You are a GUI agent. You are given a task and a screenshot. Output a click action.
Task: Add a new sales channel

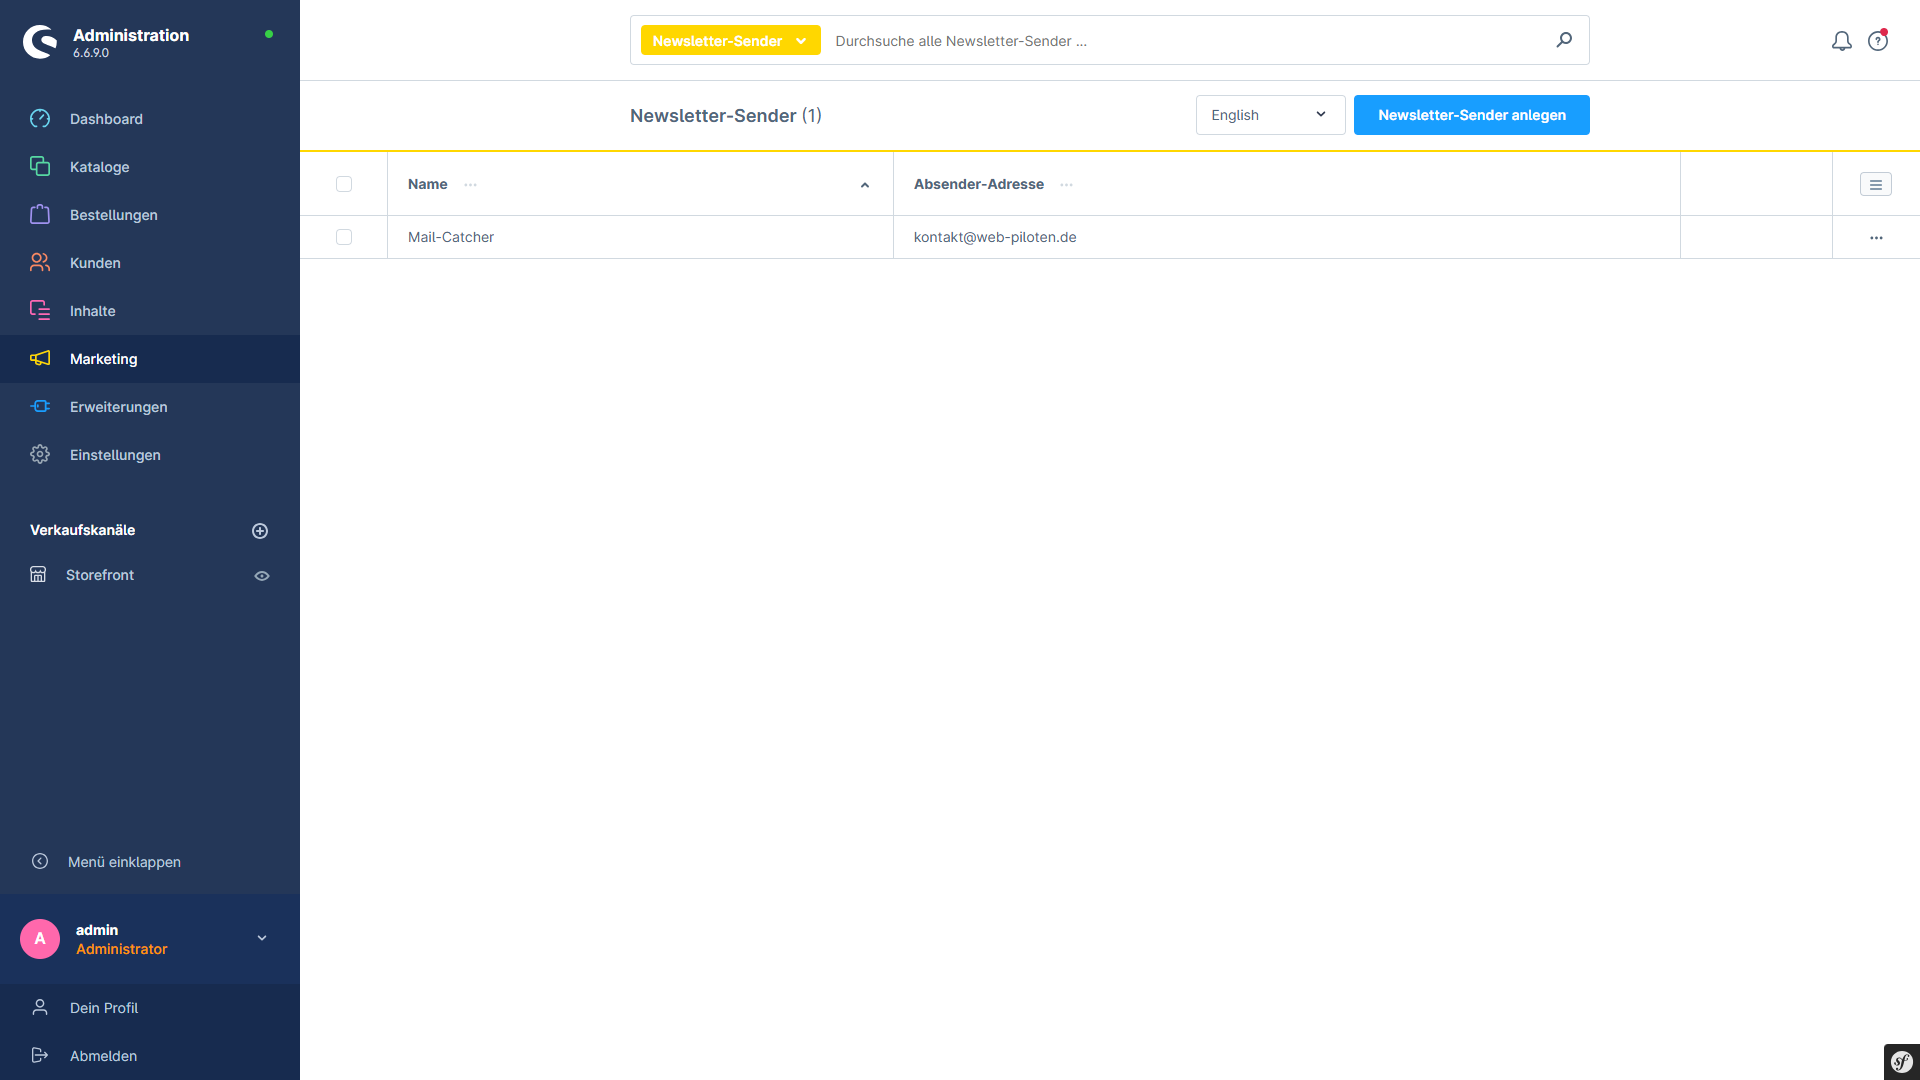(260, 531)
